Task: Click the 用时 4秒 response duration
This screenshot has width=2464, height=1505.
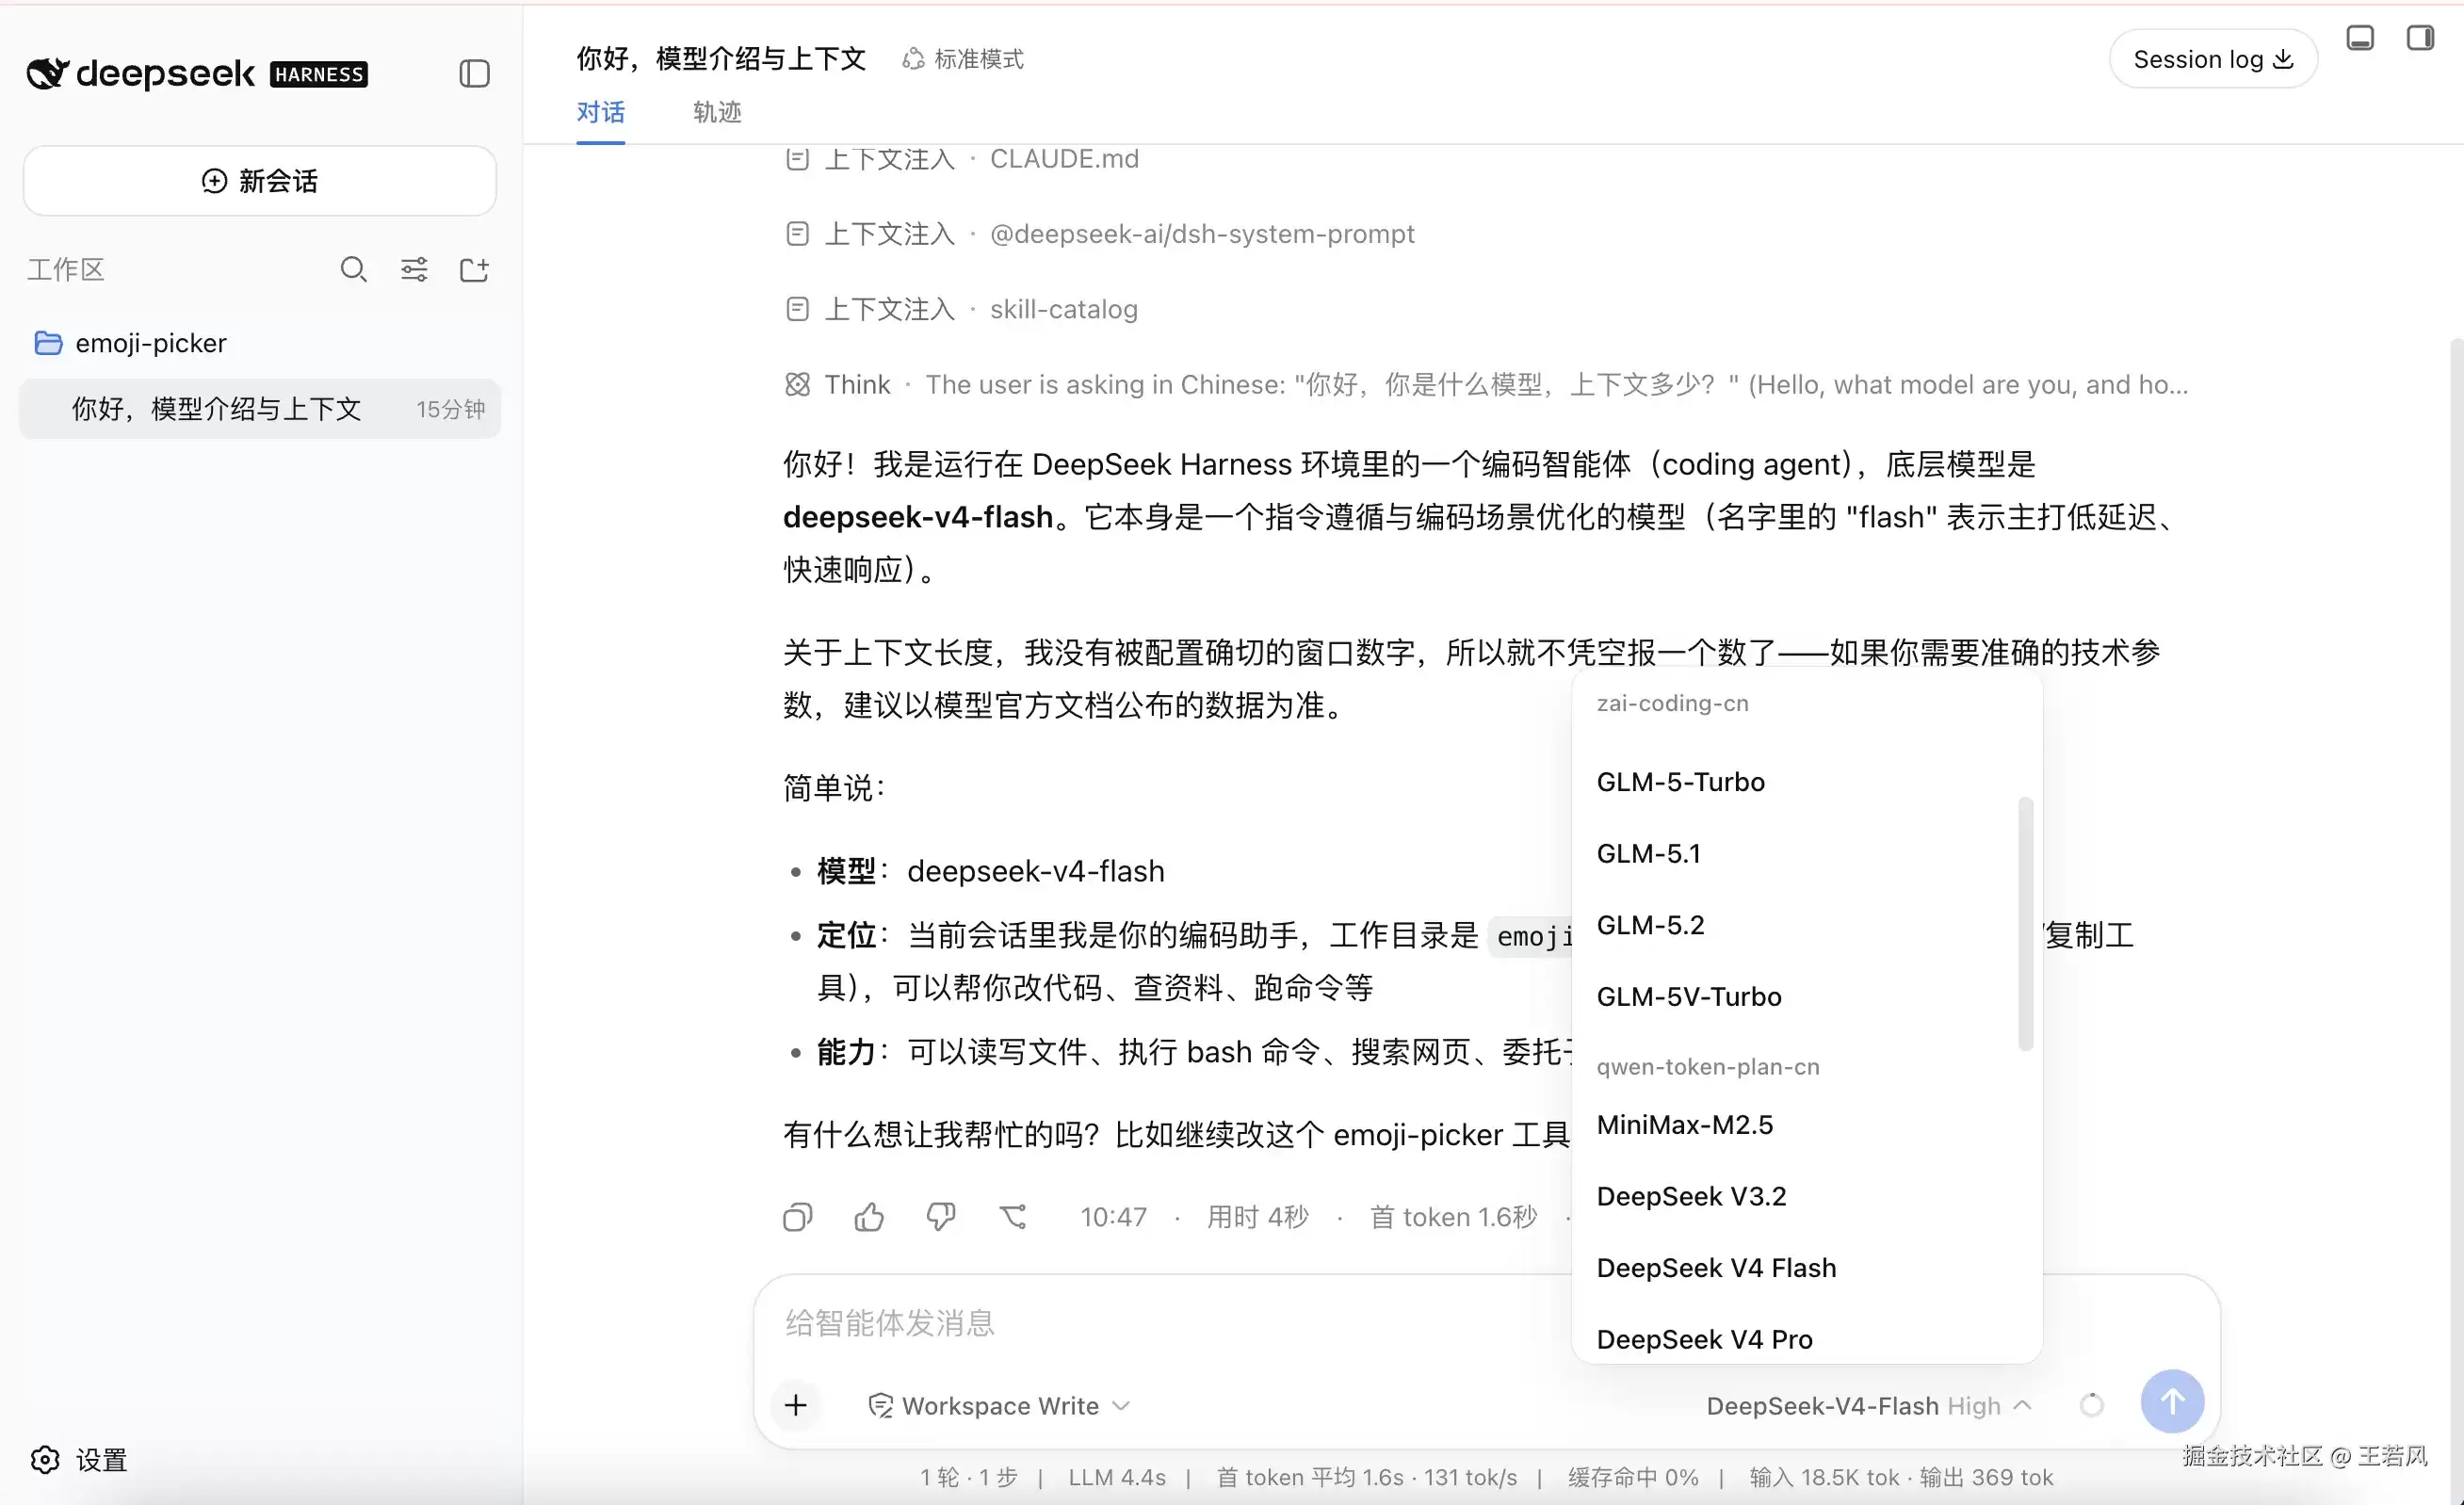Action: (1257, 1217)
